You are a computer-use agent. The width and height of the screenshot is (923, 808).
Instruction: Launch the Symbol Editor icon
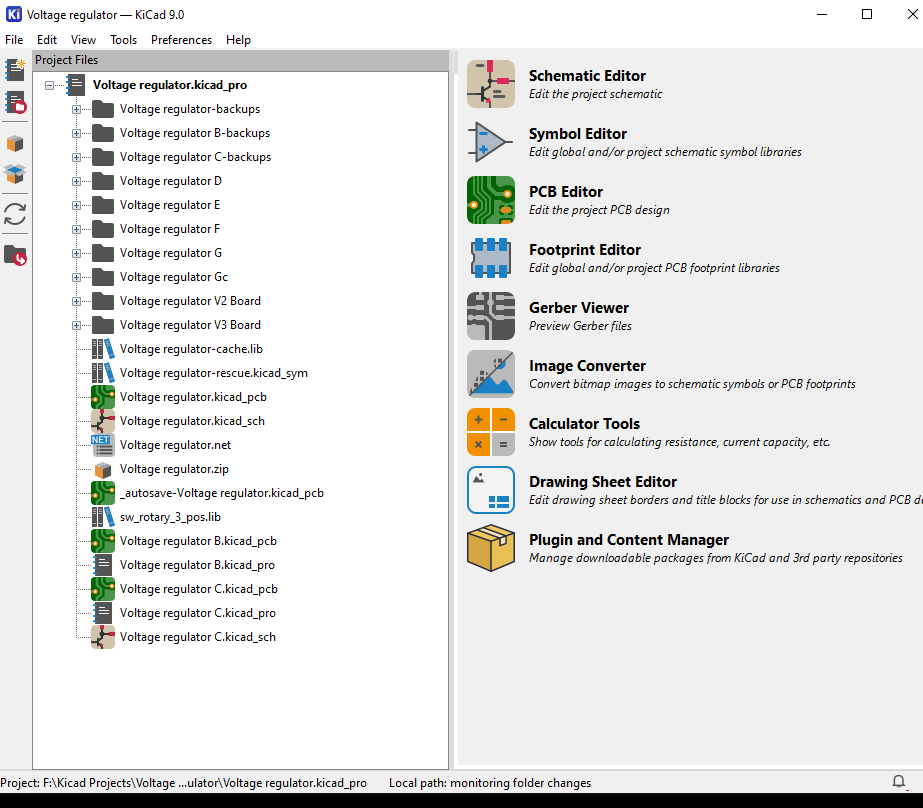(x=490, y=142)
